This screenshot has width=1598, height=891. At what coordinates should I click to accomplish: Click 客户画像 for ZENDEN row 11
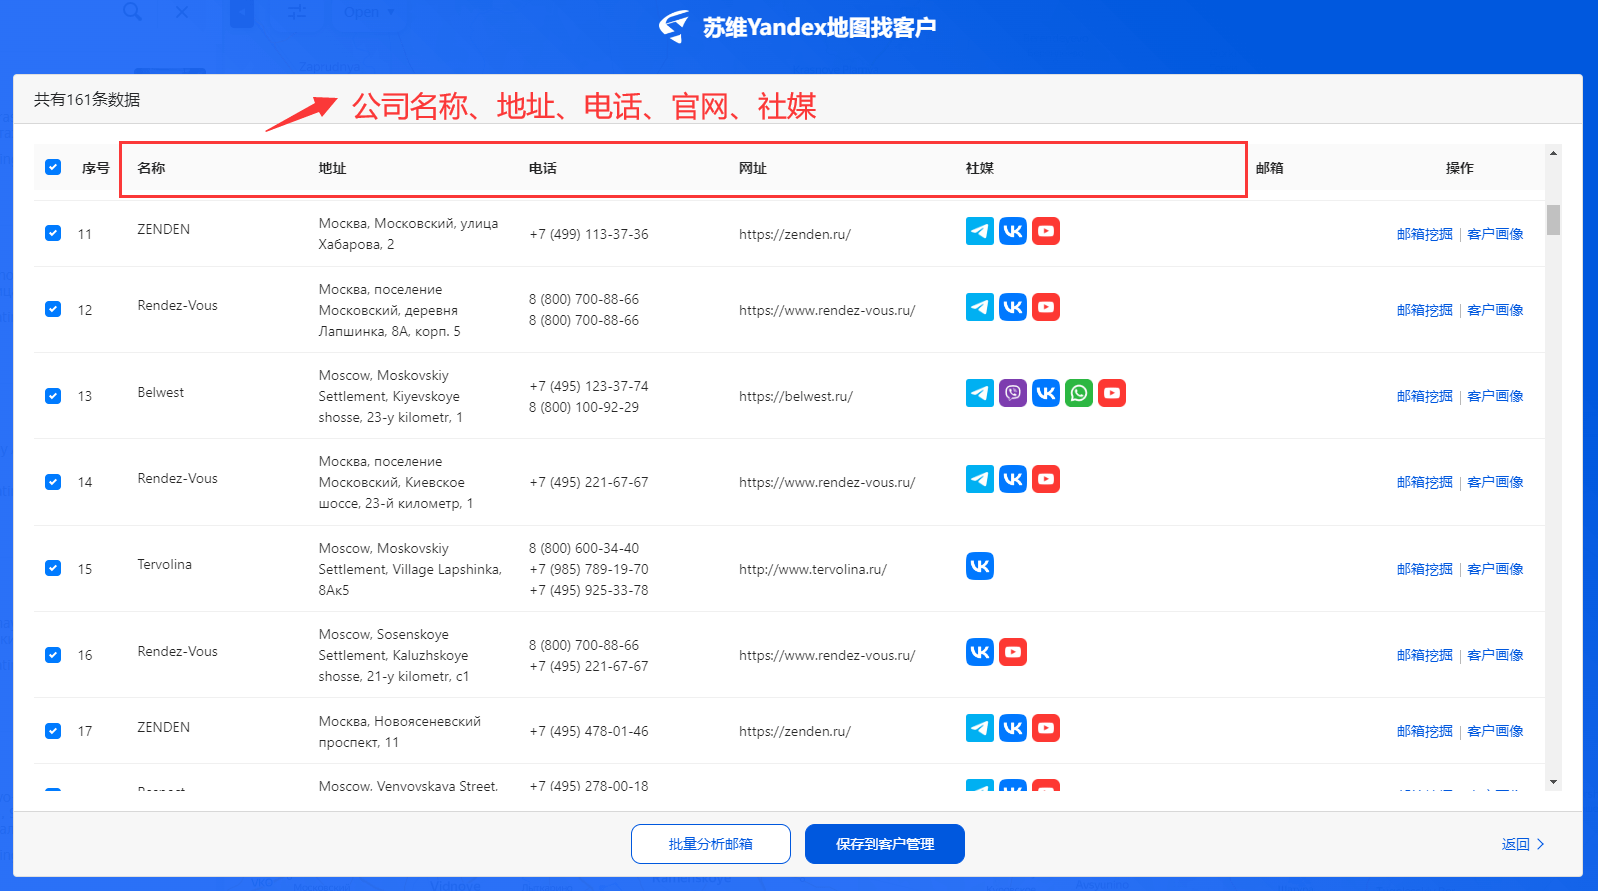[x=1495, y=234]
